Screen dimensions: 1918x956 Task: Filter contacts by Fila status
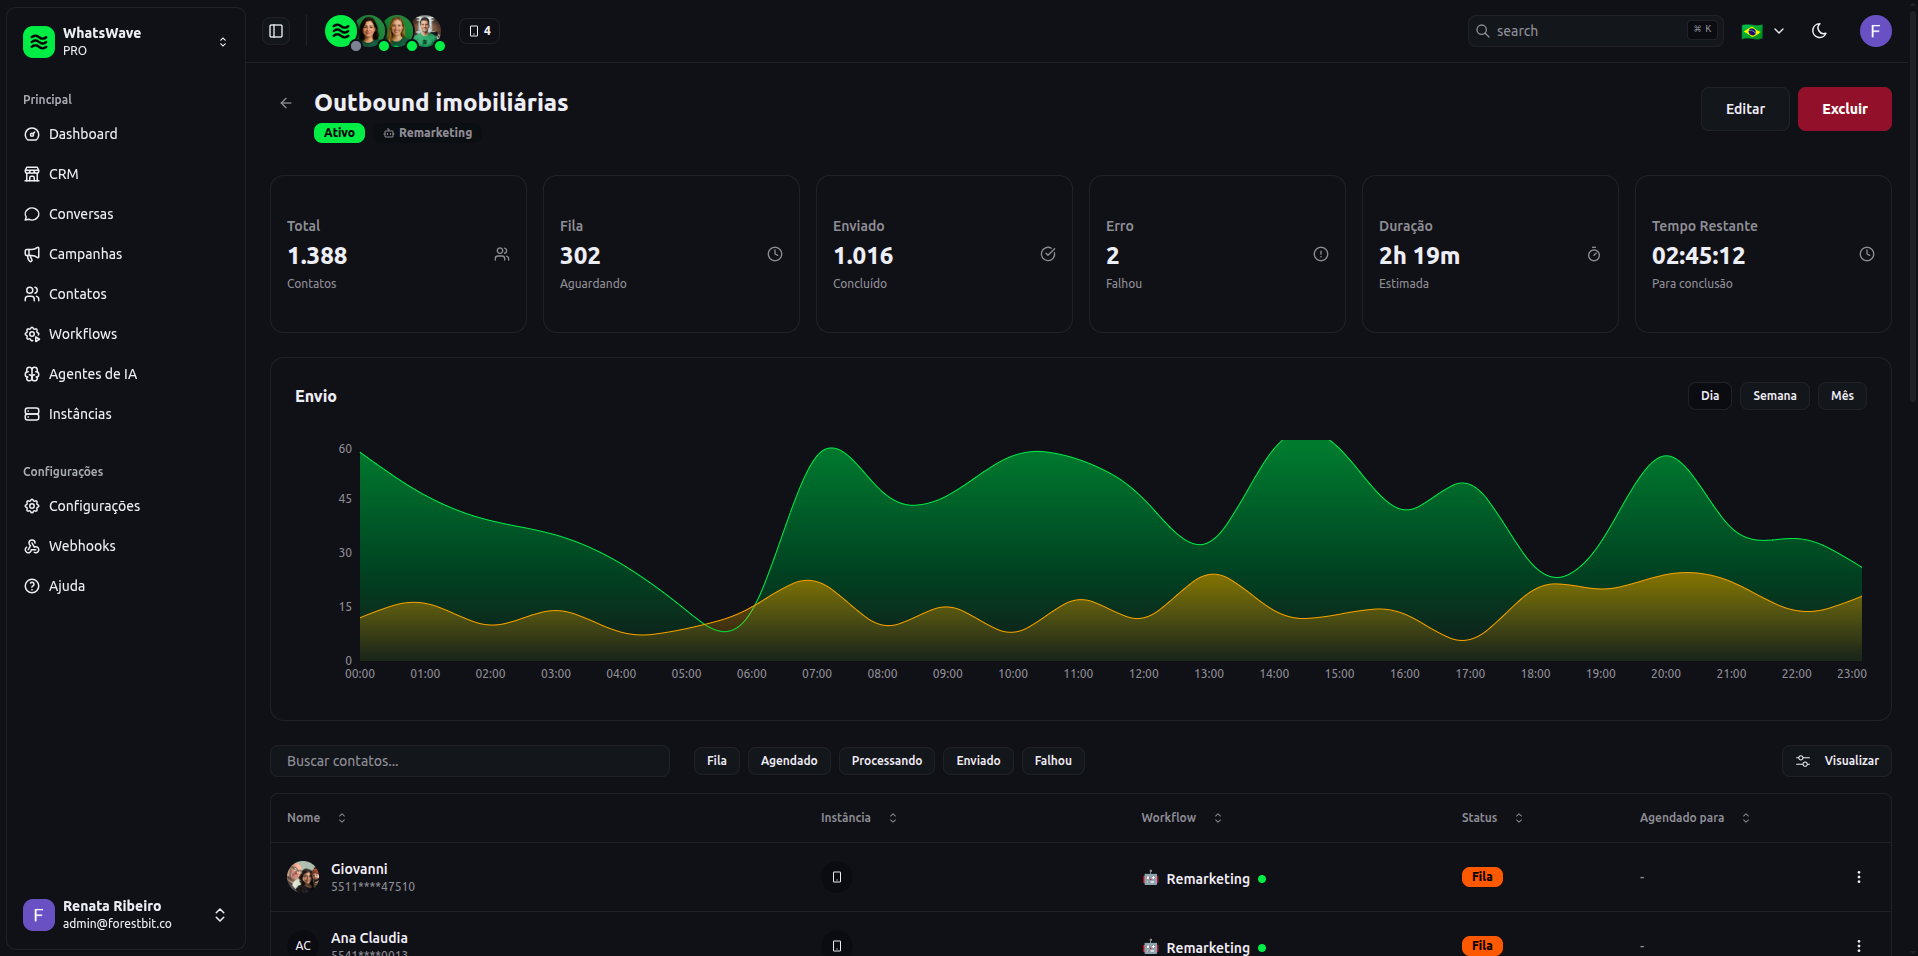717,761
